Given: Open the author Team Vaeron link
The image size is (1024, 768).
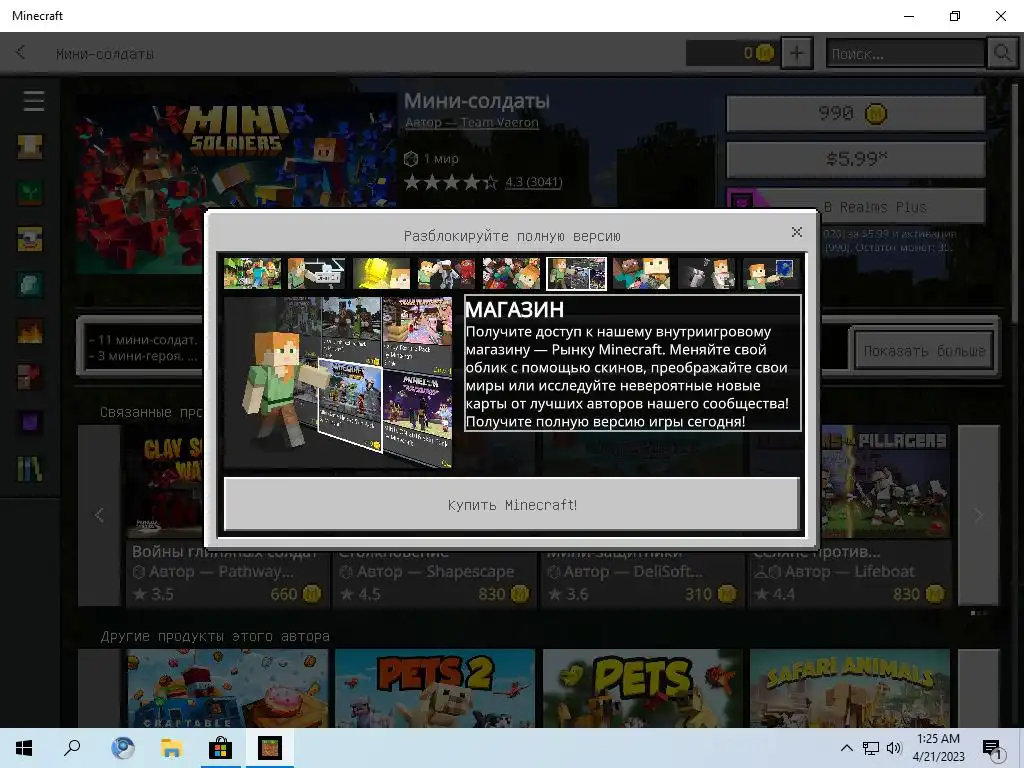Looking at the screenshot, I should [472, 122].
